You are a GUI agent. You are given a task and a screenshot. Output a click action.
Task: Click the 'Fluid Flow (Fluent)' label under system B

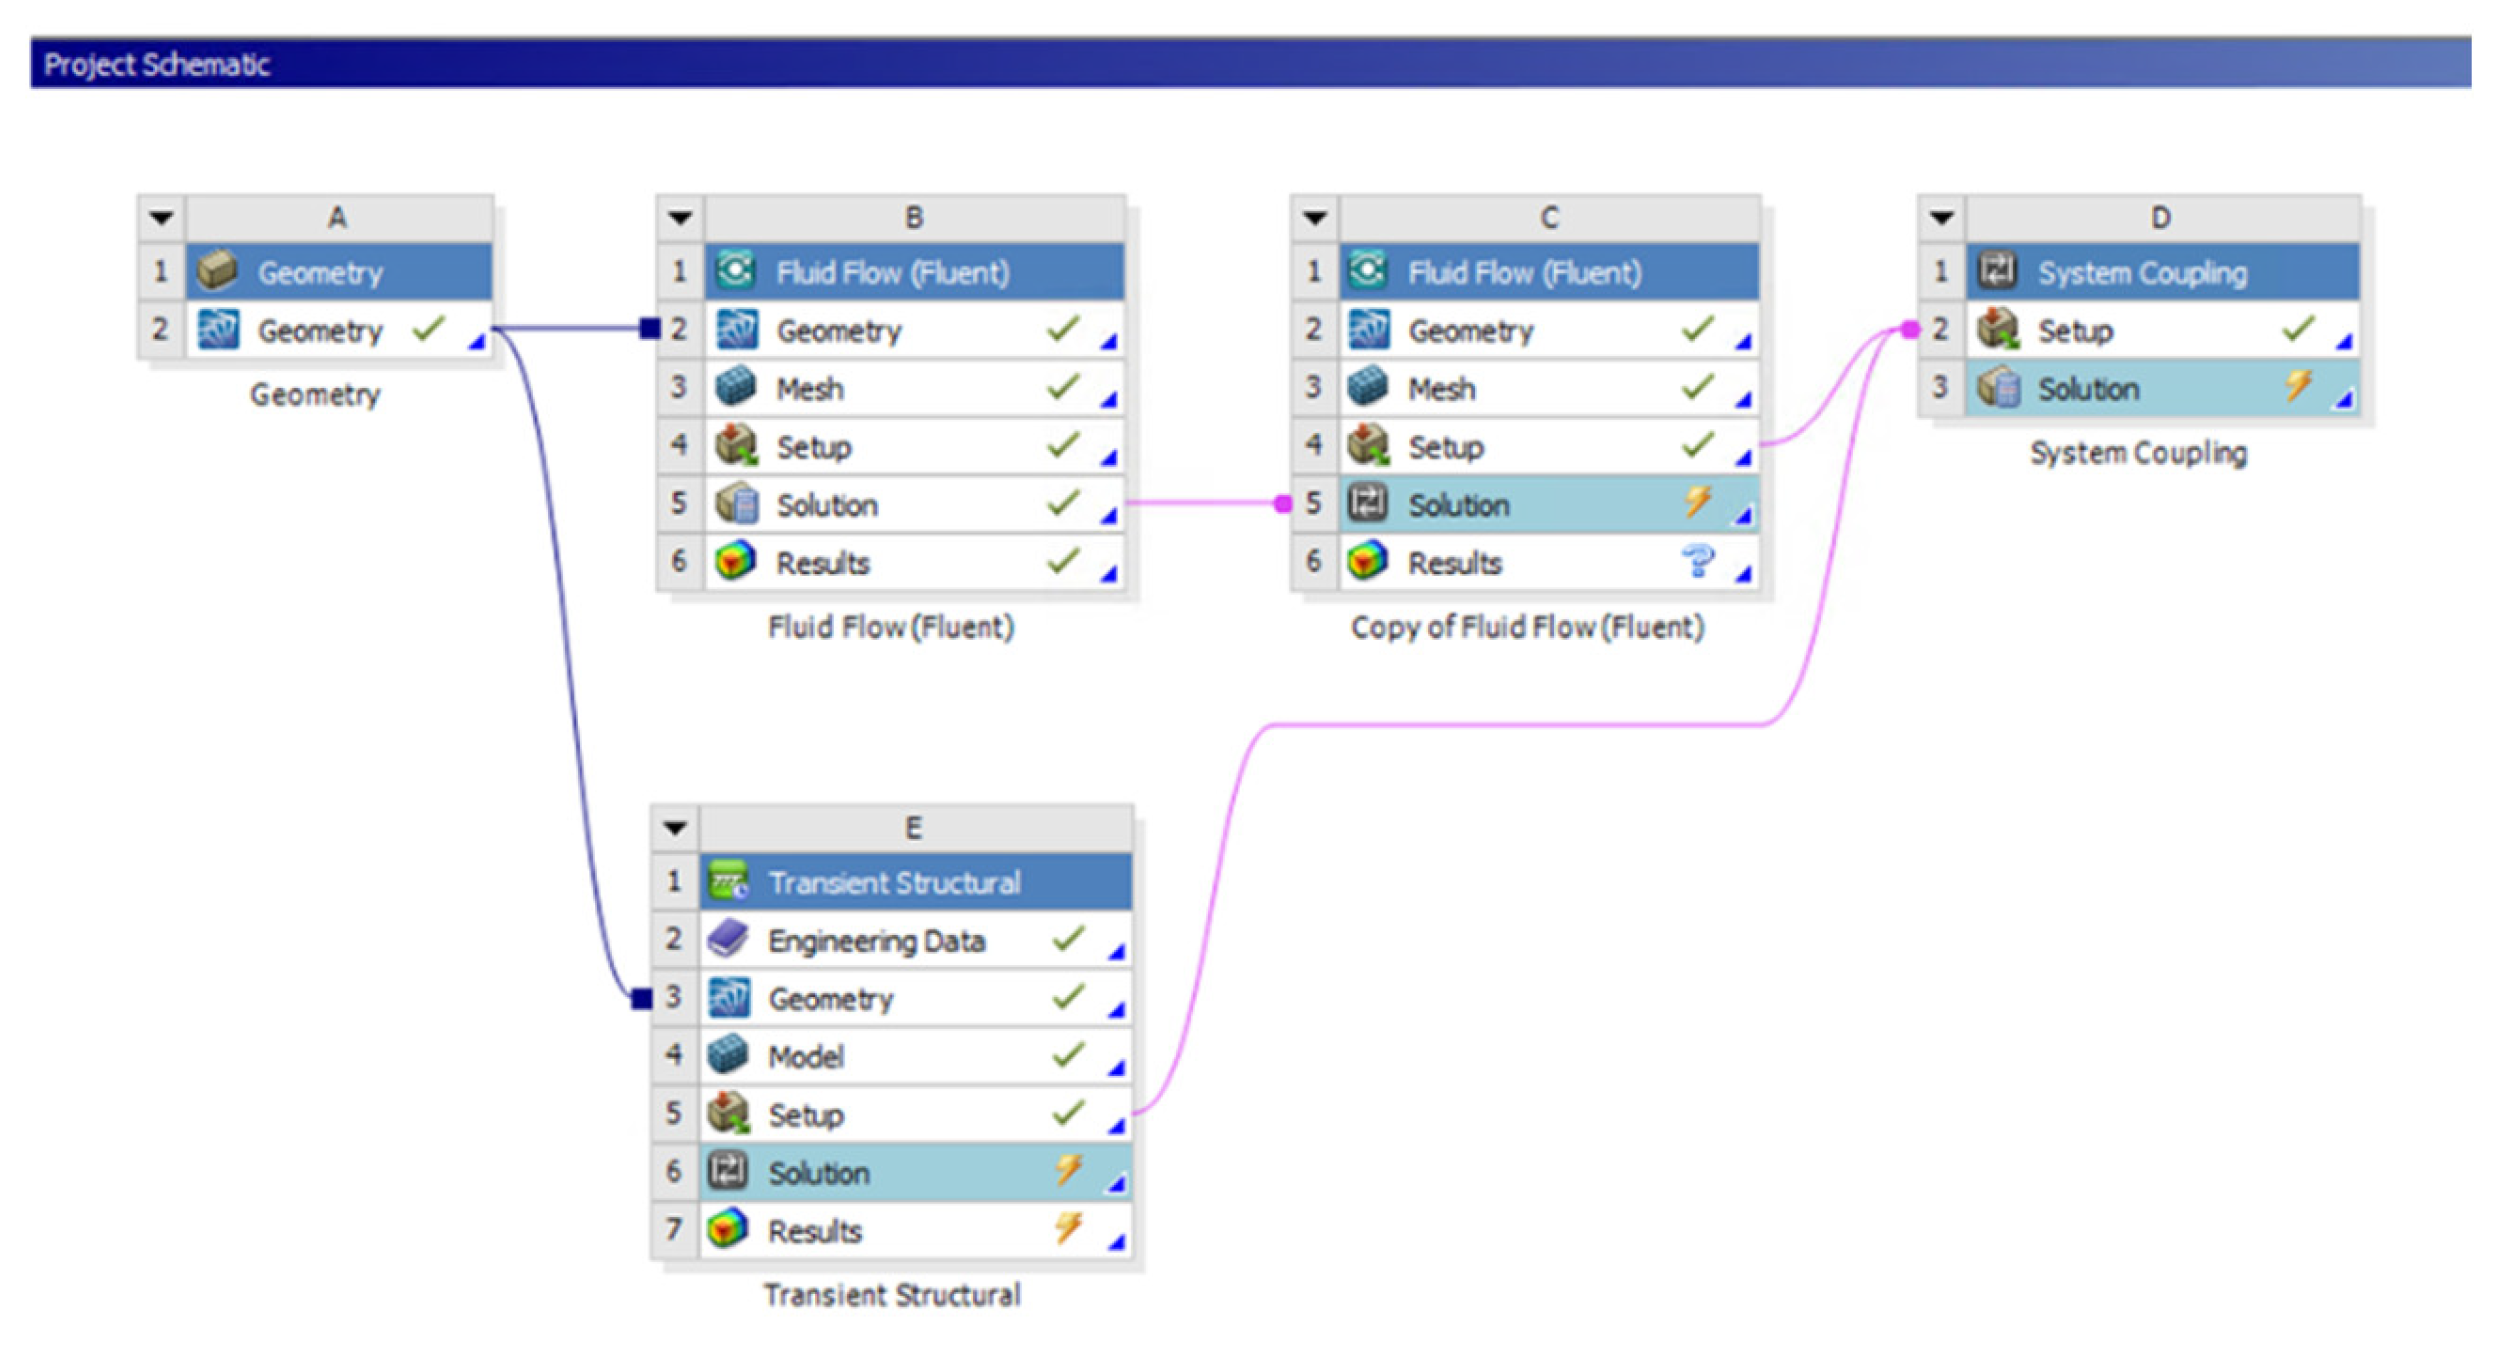(x=890, y=627)
